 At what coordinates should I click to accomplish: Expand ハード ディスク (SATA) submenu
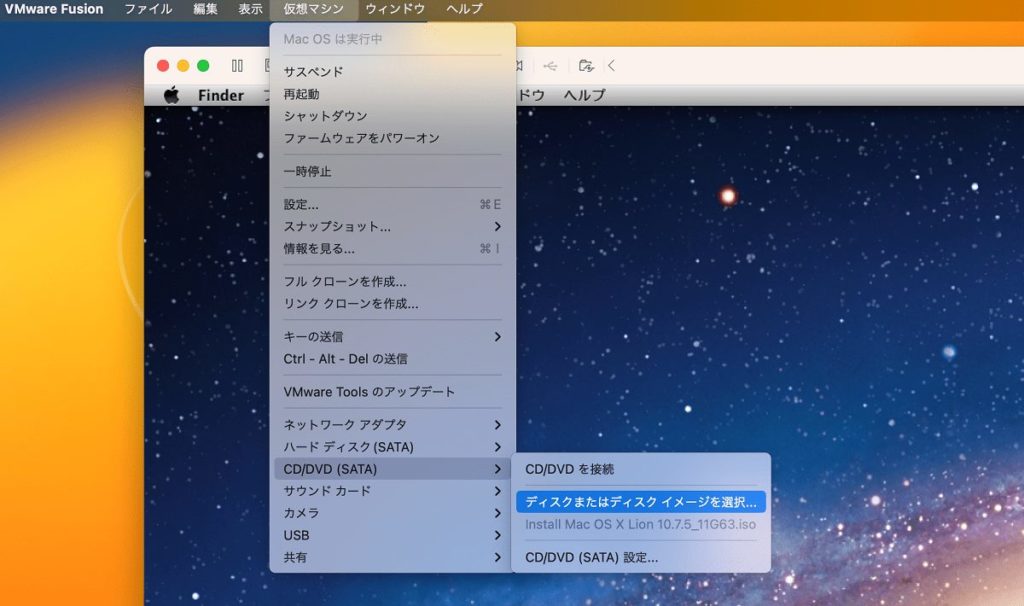392,447
